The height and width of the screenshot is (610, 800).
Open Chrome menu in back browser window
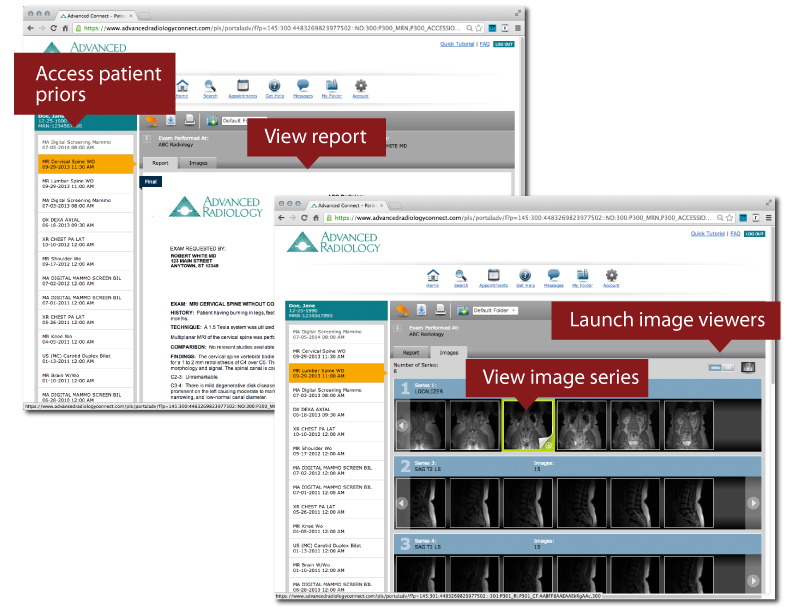(x=517, y=28)
